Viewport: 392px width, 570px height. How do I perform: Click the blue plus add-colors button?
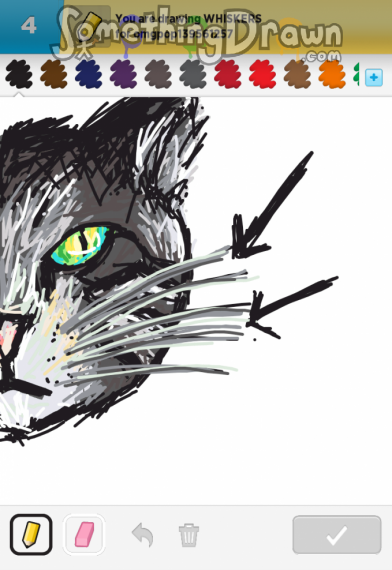pos(374,77)
